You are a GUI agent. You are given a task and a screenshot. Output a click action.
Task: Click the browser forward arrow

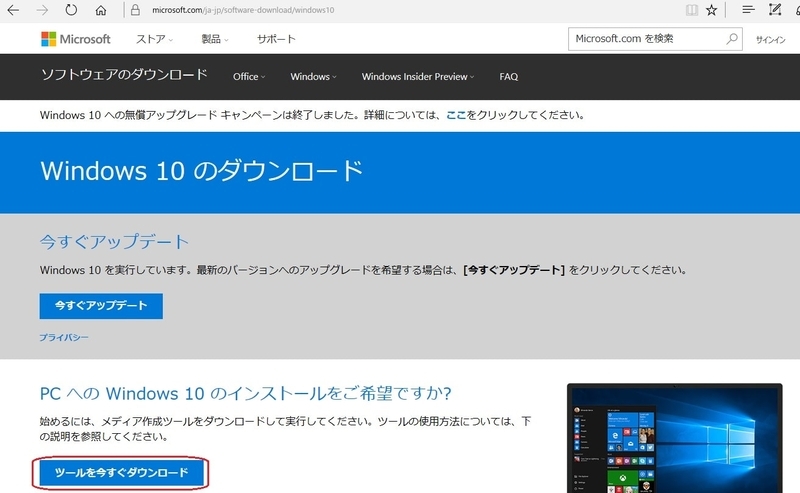(42, 10)
